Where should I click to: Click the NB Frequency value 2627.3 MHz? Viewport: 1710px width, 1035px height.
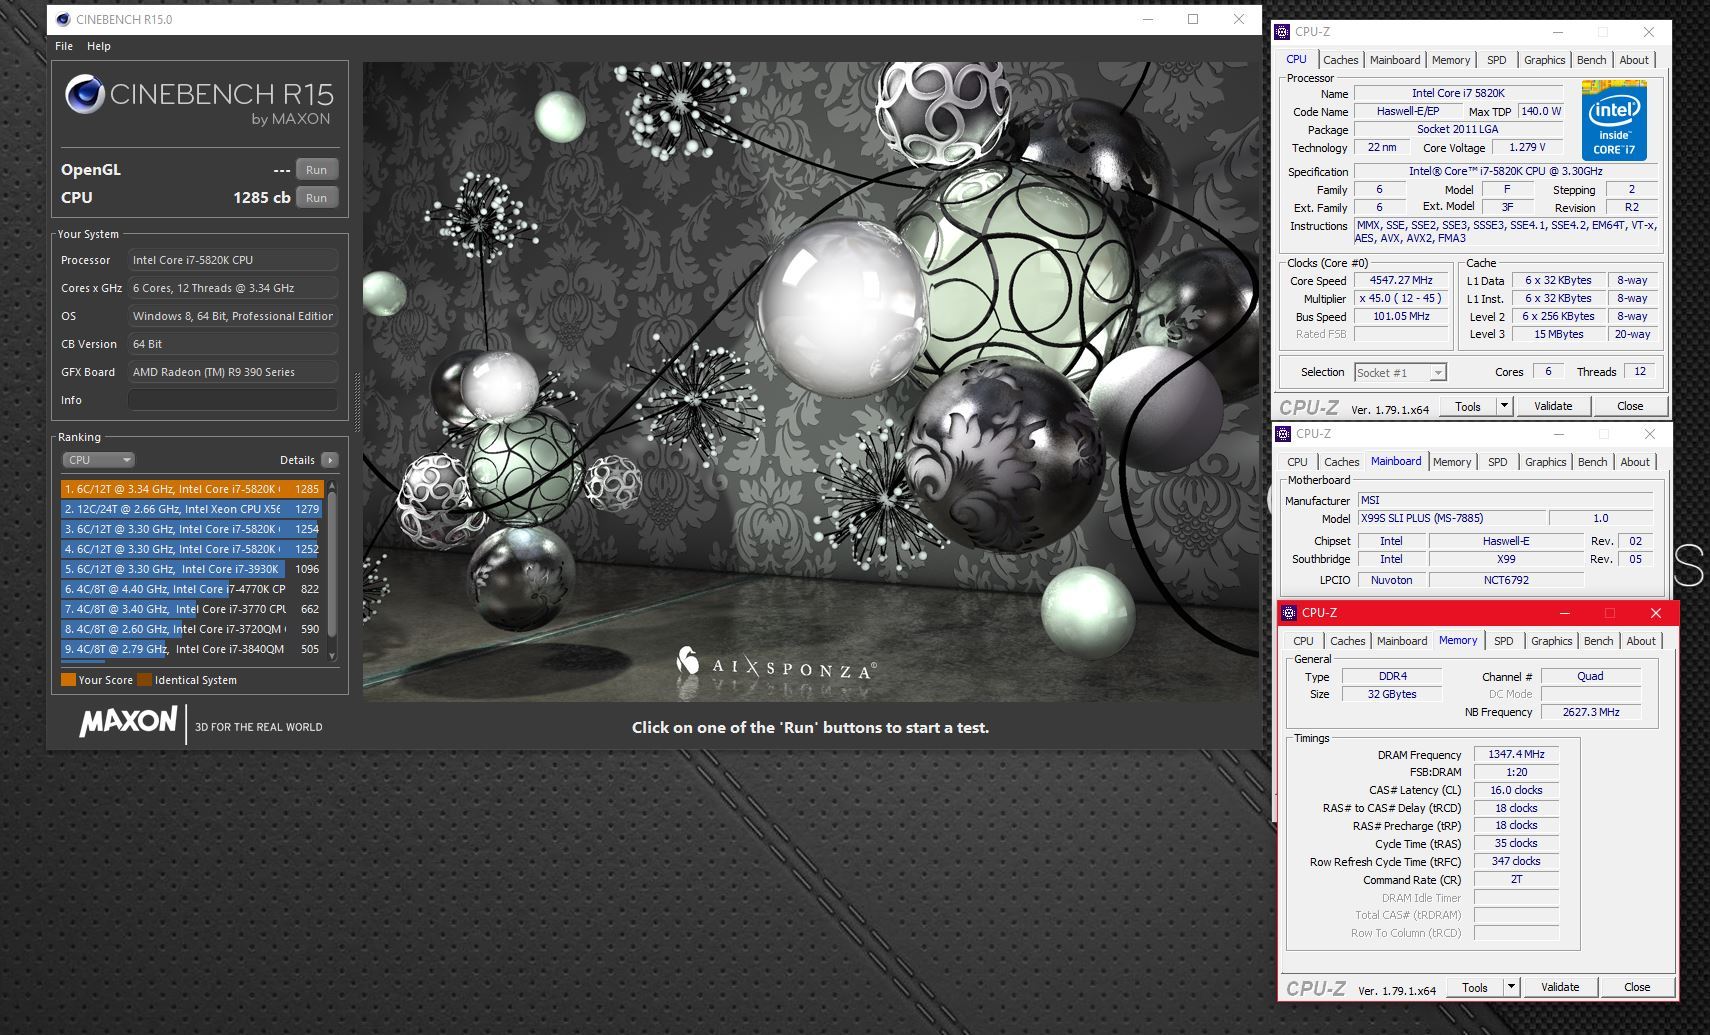[1590, 712]
